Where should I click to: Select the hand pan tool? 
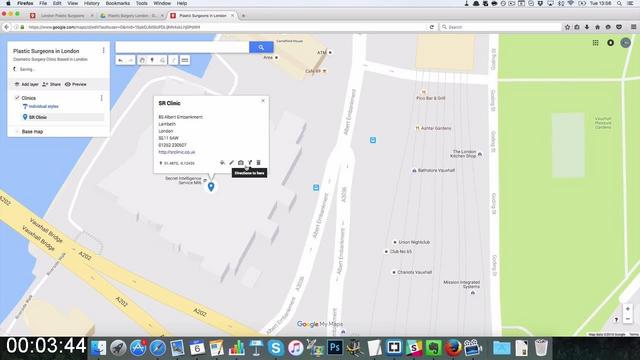[x=142, y=60]
